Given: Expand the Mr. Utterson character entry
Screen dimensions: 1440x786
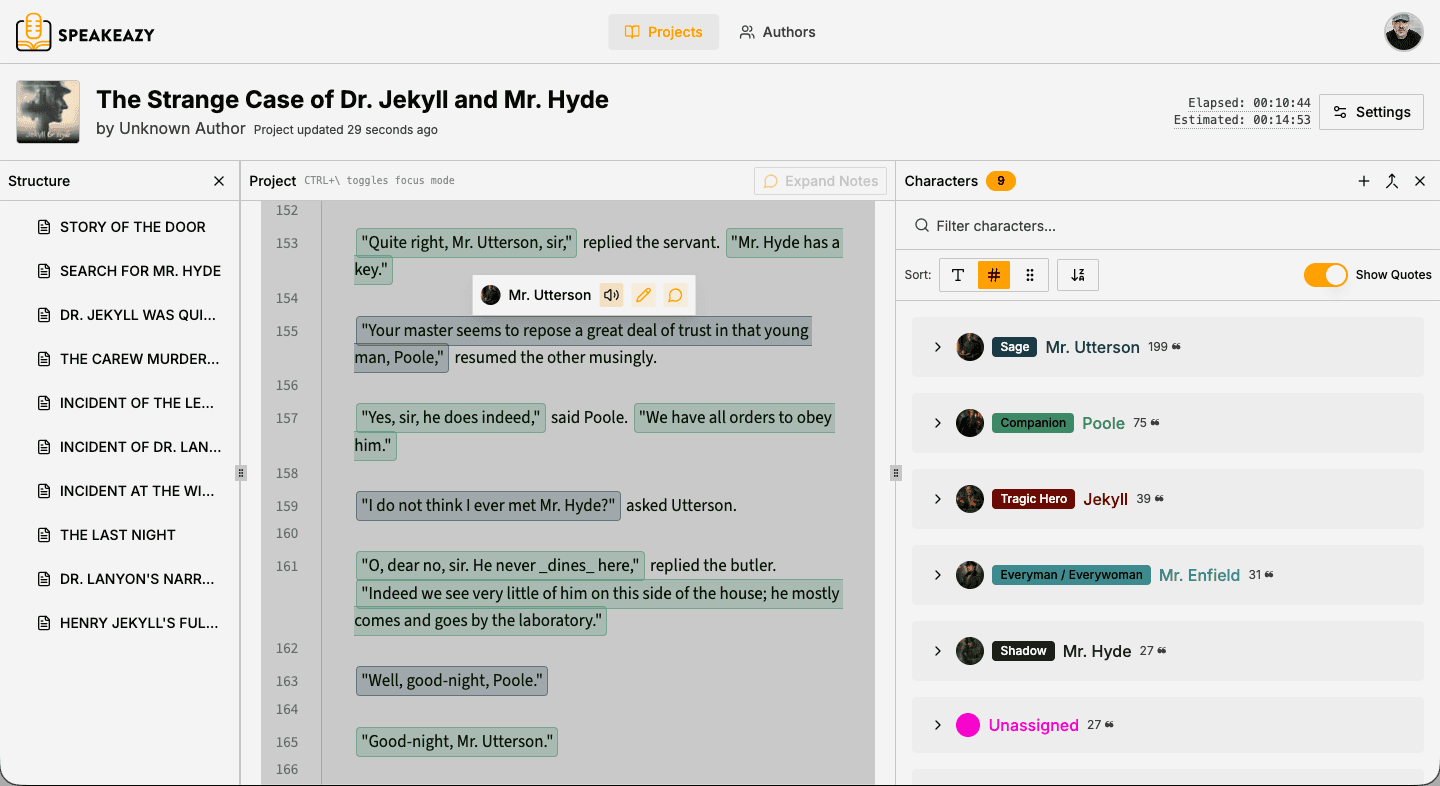Looking at the screenshot, I should (x=938, y=347).
